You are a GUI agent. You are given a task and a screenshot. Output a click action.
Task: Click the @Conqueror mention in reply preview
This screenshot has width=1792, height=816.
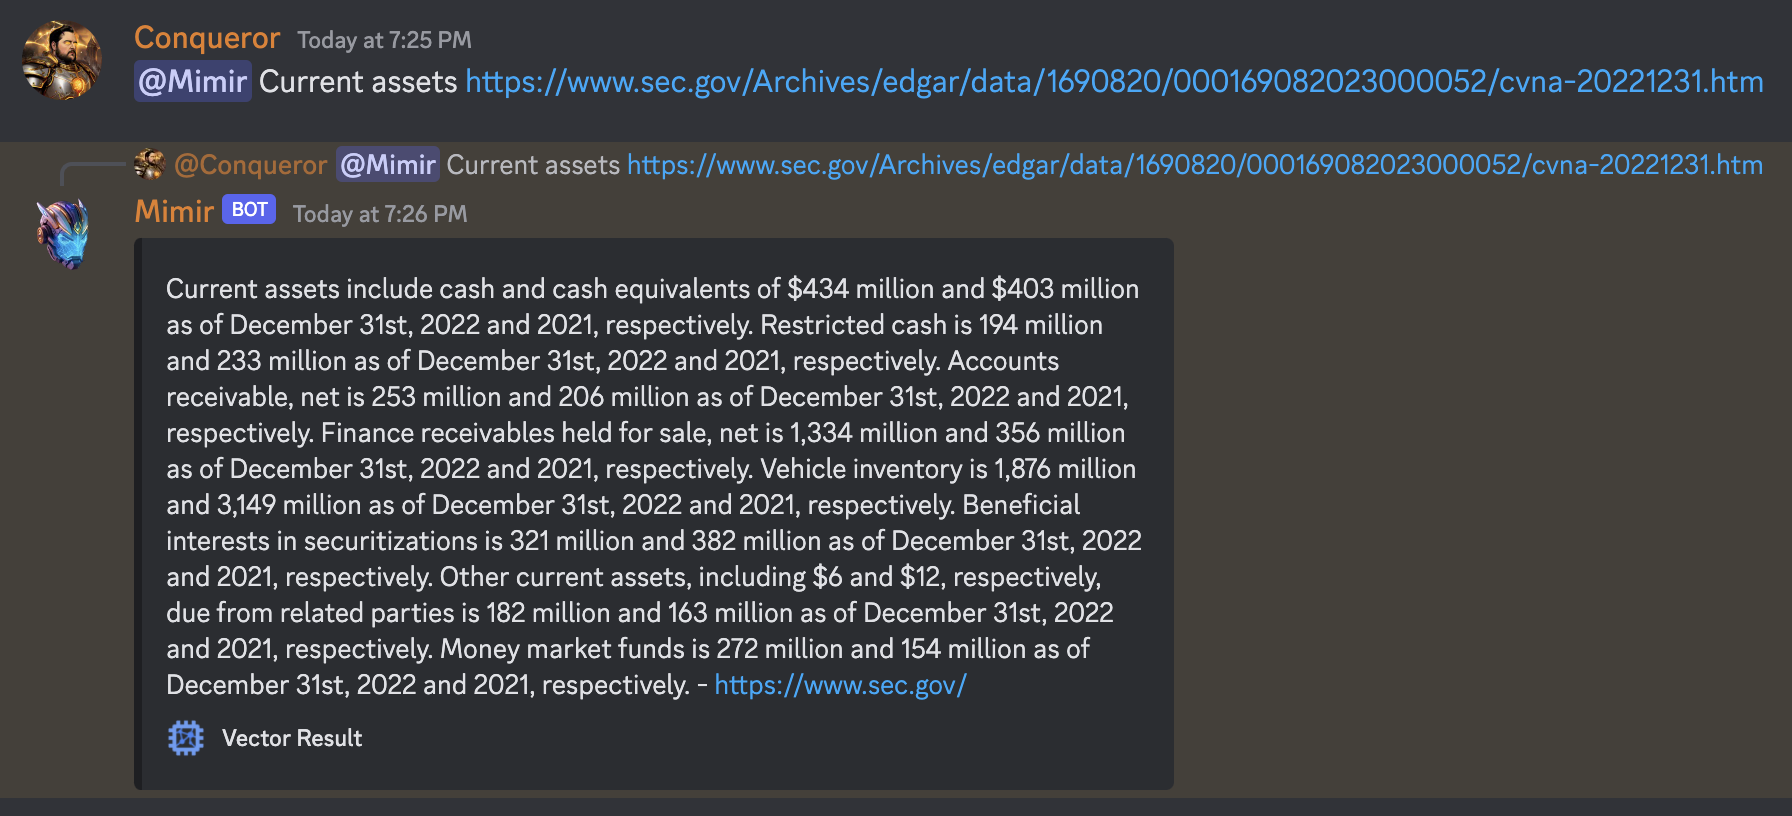click(x=251, y=165)
